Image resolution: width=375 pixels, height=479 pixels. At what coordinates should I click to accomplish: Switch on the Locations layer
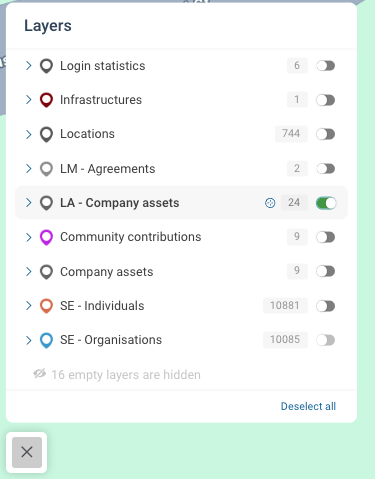pos(326,134)
